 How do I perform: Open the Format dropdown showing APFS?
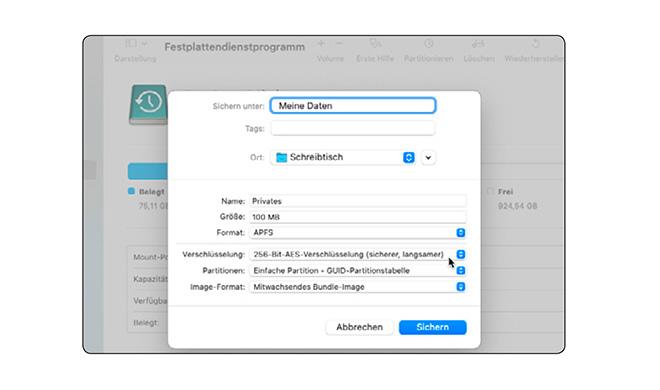358,232
